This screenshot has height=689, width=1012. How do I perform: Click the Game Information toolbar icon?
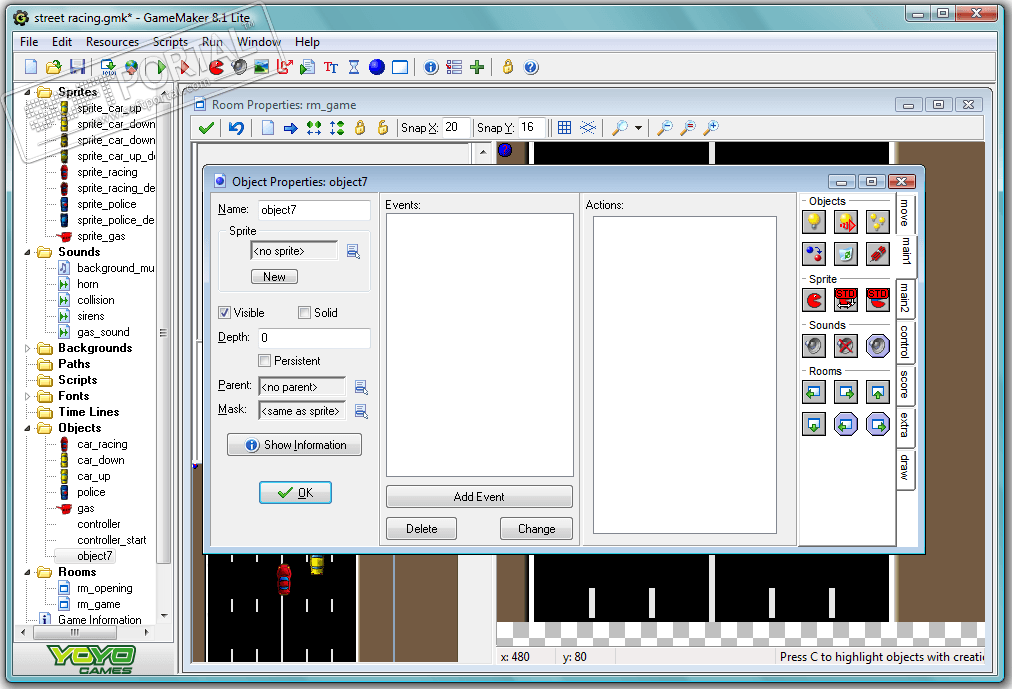pyautogui.click(x=431, y=67)
